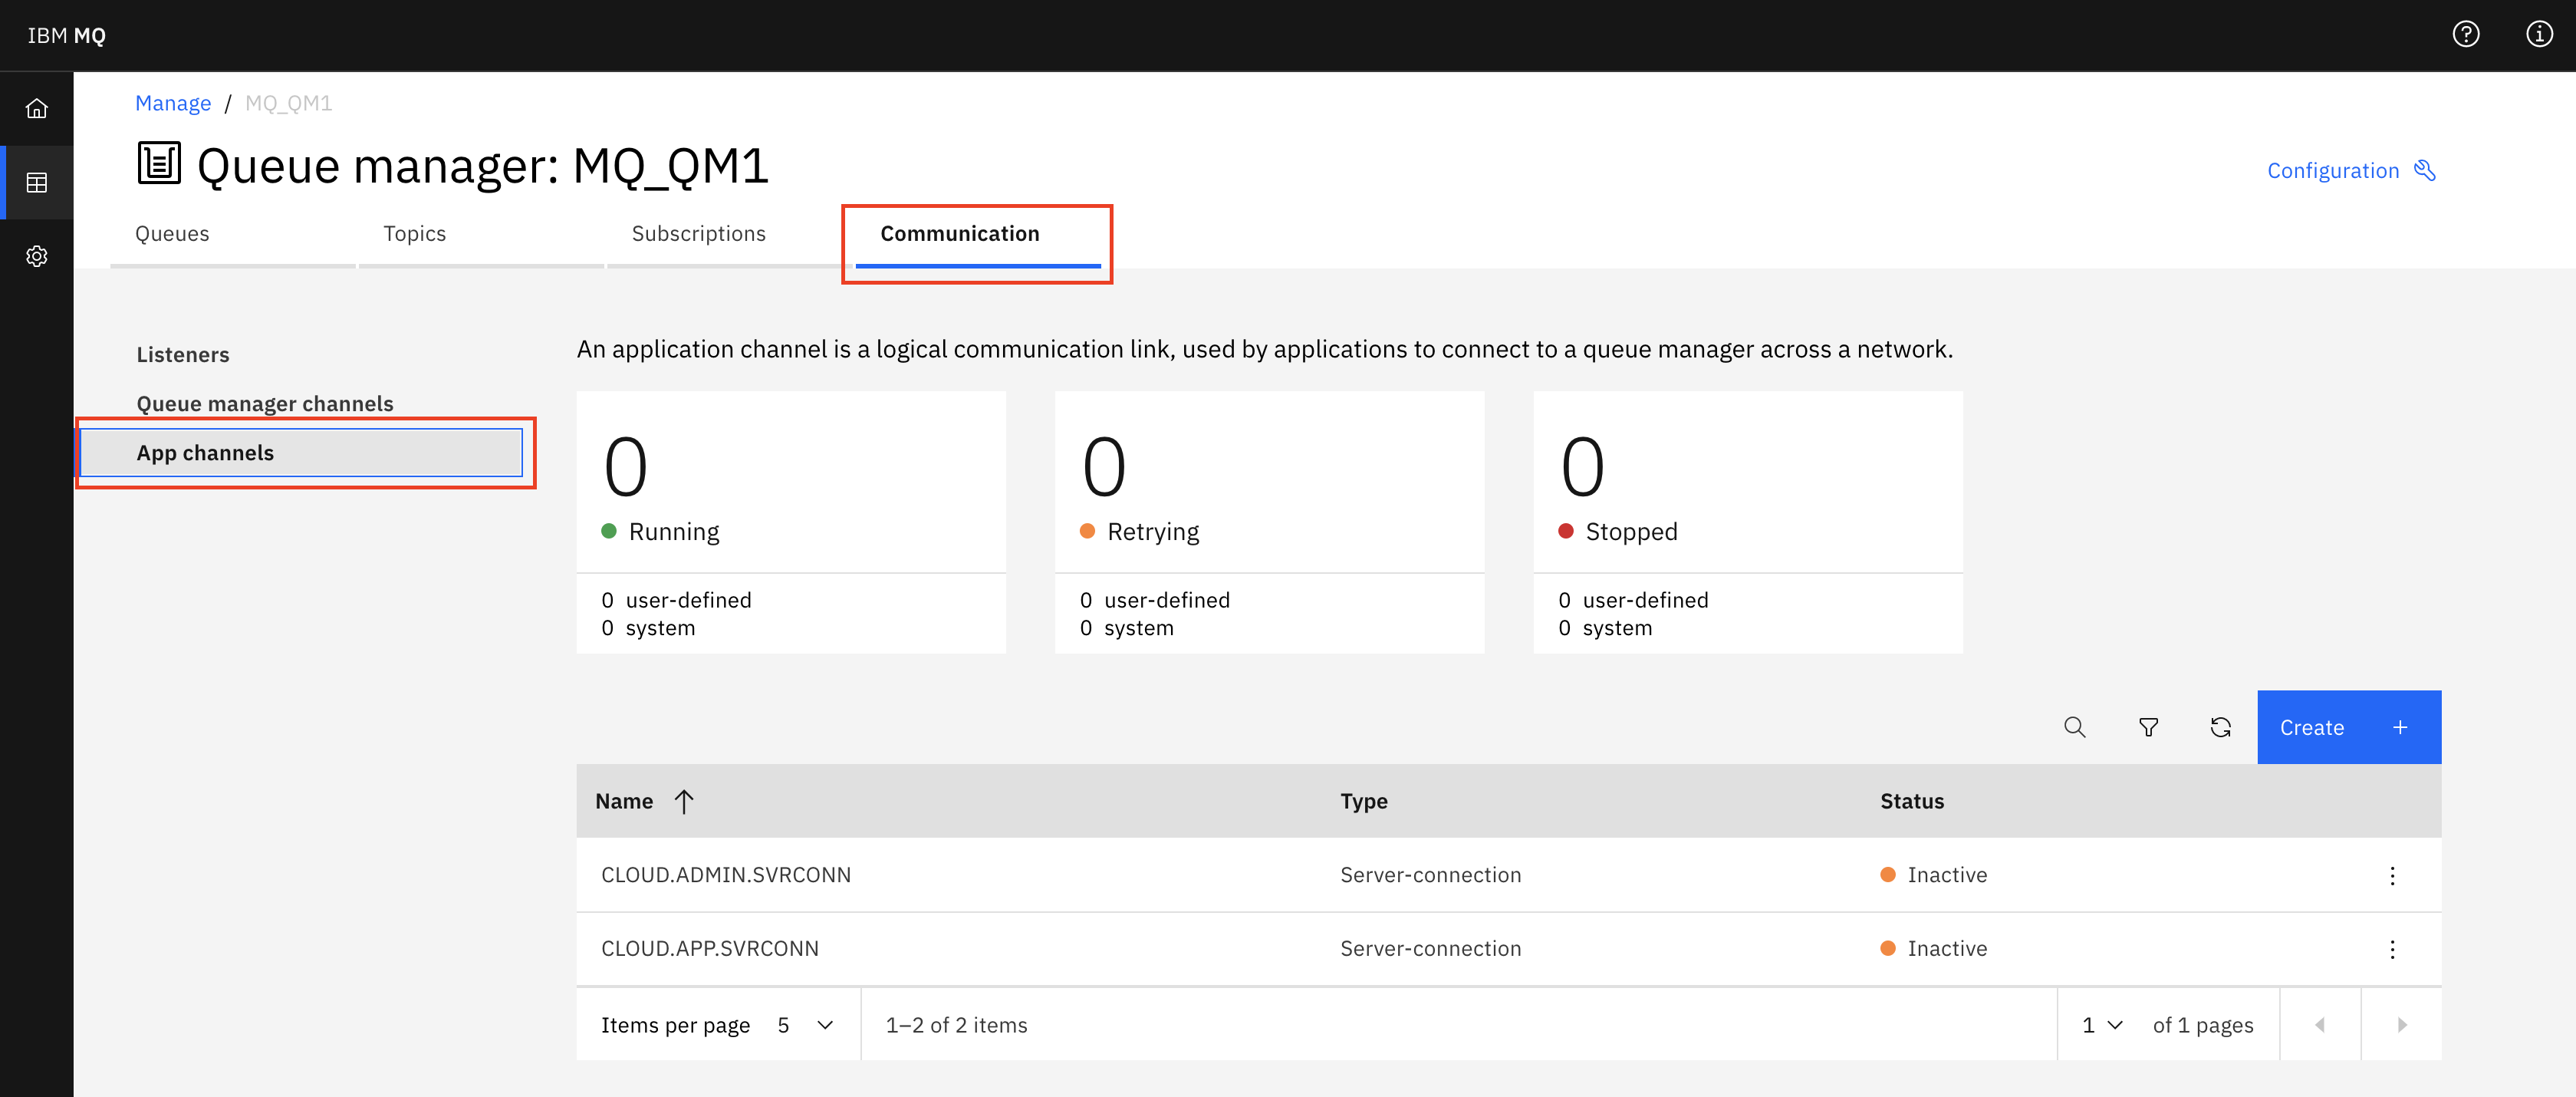Switch to the Topics tab
The image size is (2576, 1097).
click(416, 233)
